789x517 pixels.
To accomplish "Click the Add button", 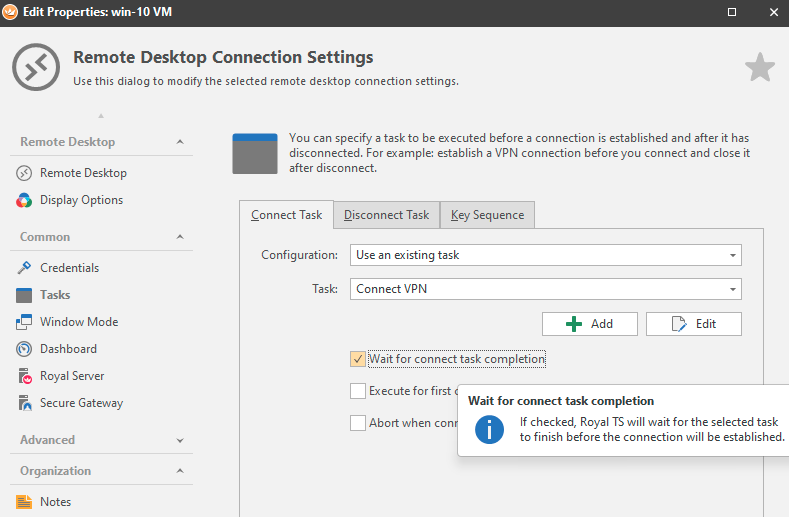I will click(590, 324).
